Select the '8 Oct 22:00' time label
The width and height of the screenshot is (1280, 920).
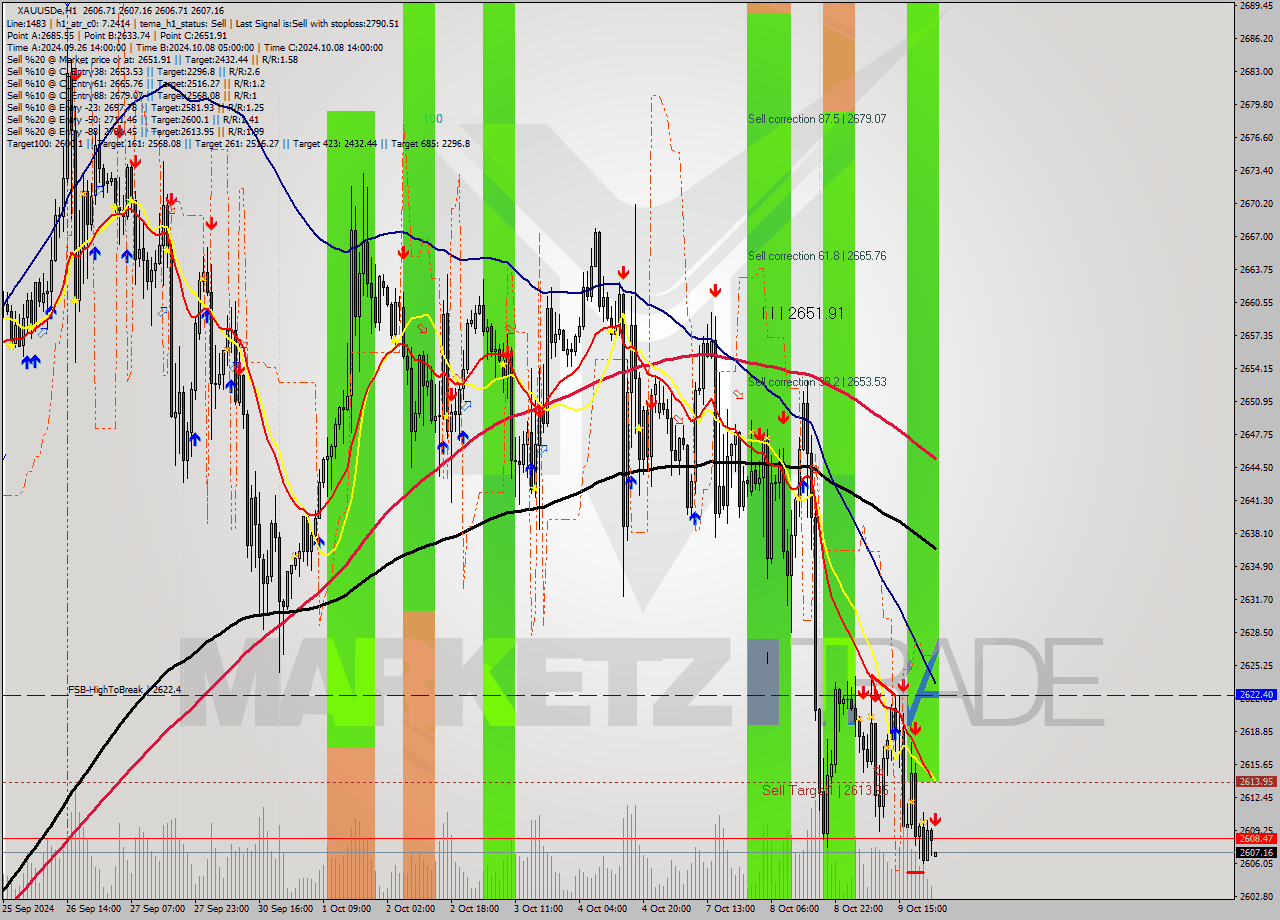861,909
